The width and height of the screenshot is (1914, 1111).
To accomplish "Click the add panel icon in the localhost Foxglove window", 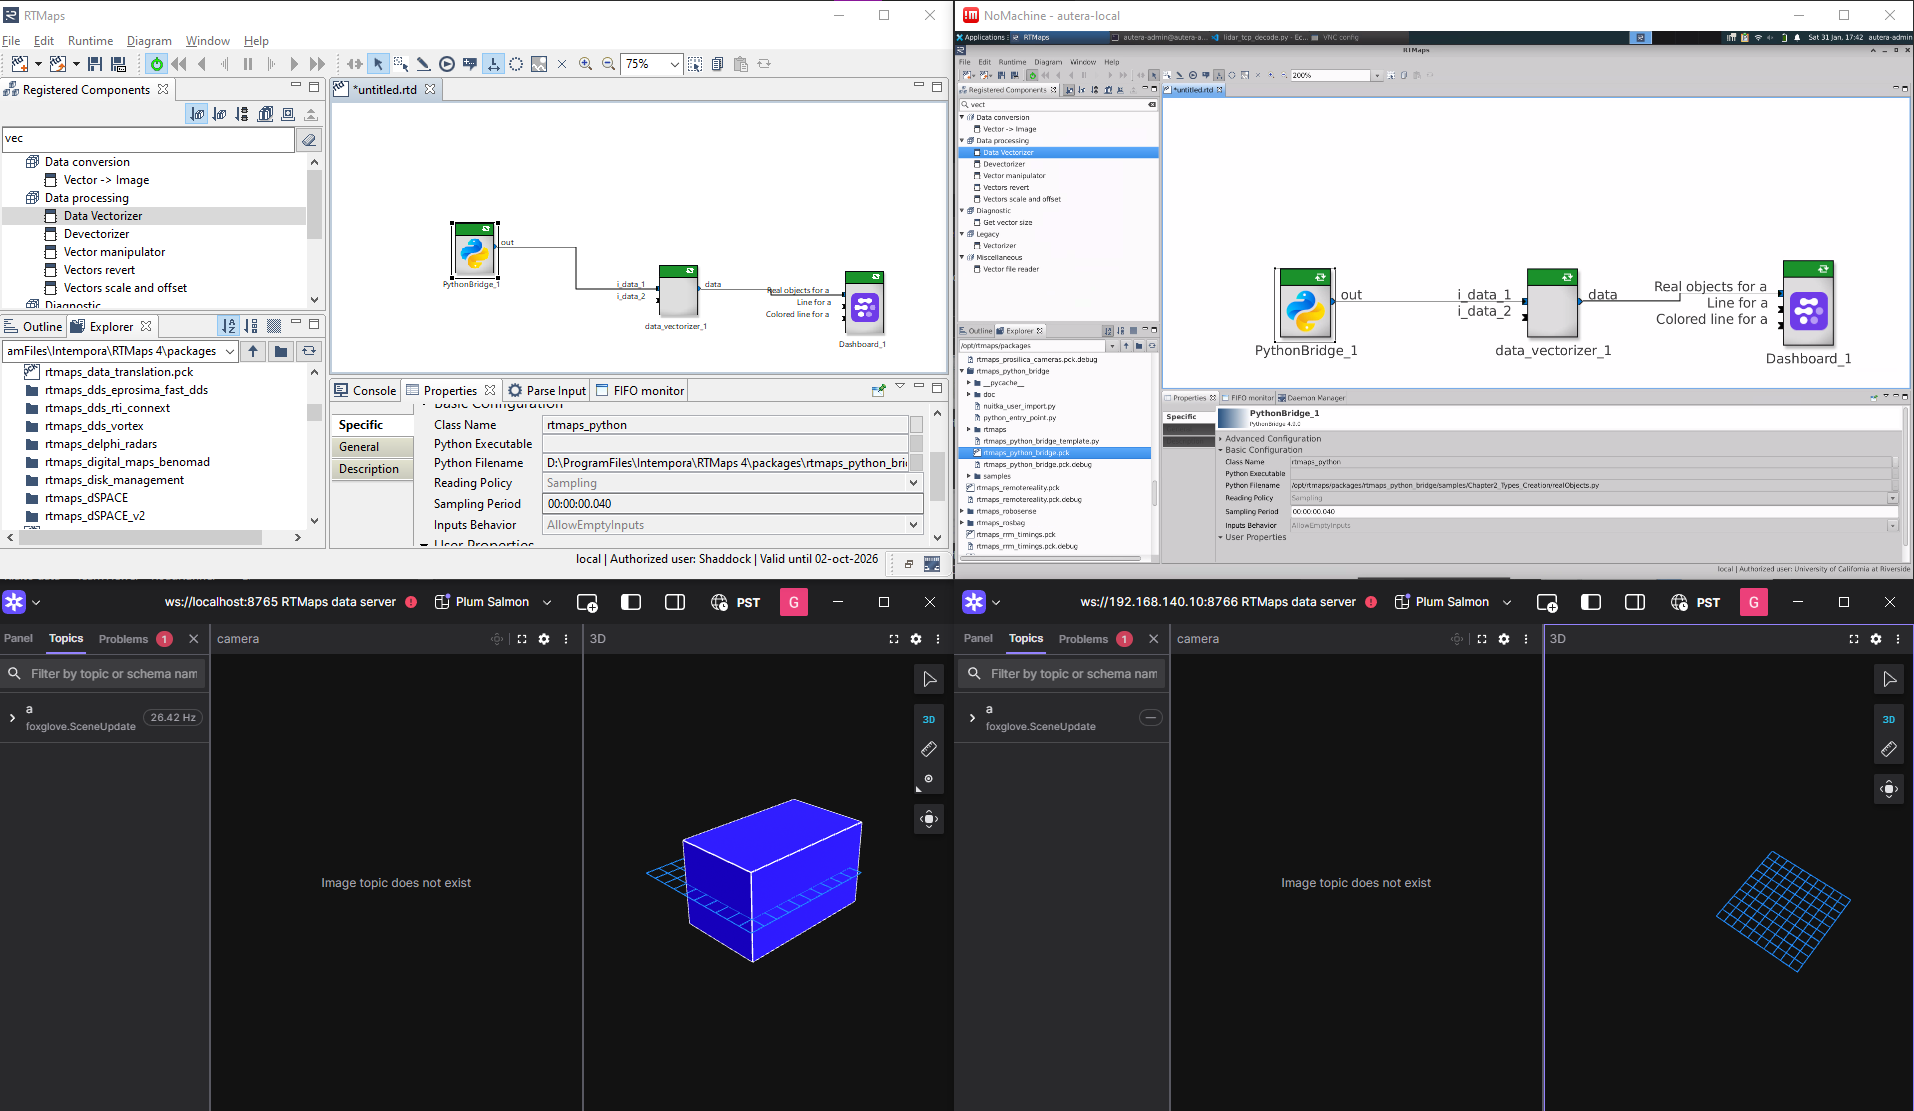I will (587, 602).
